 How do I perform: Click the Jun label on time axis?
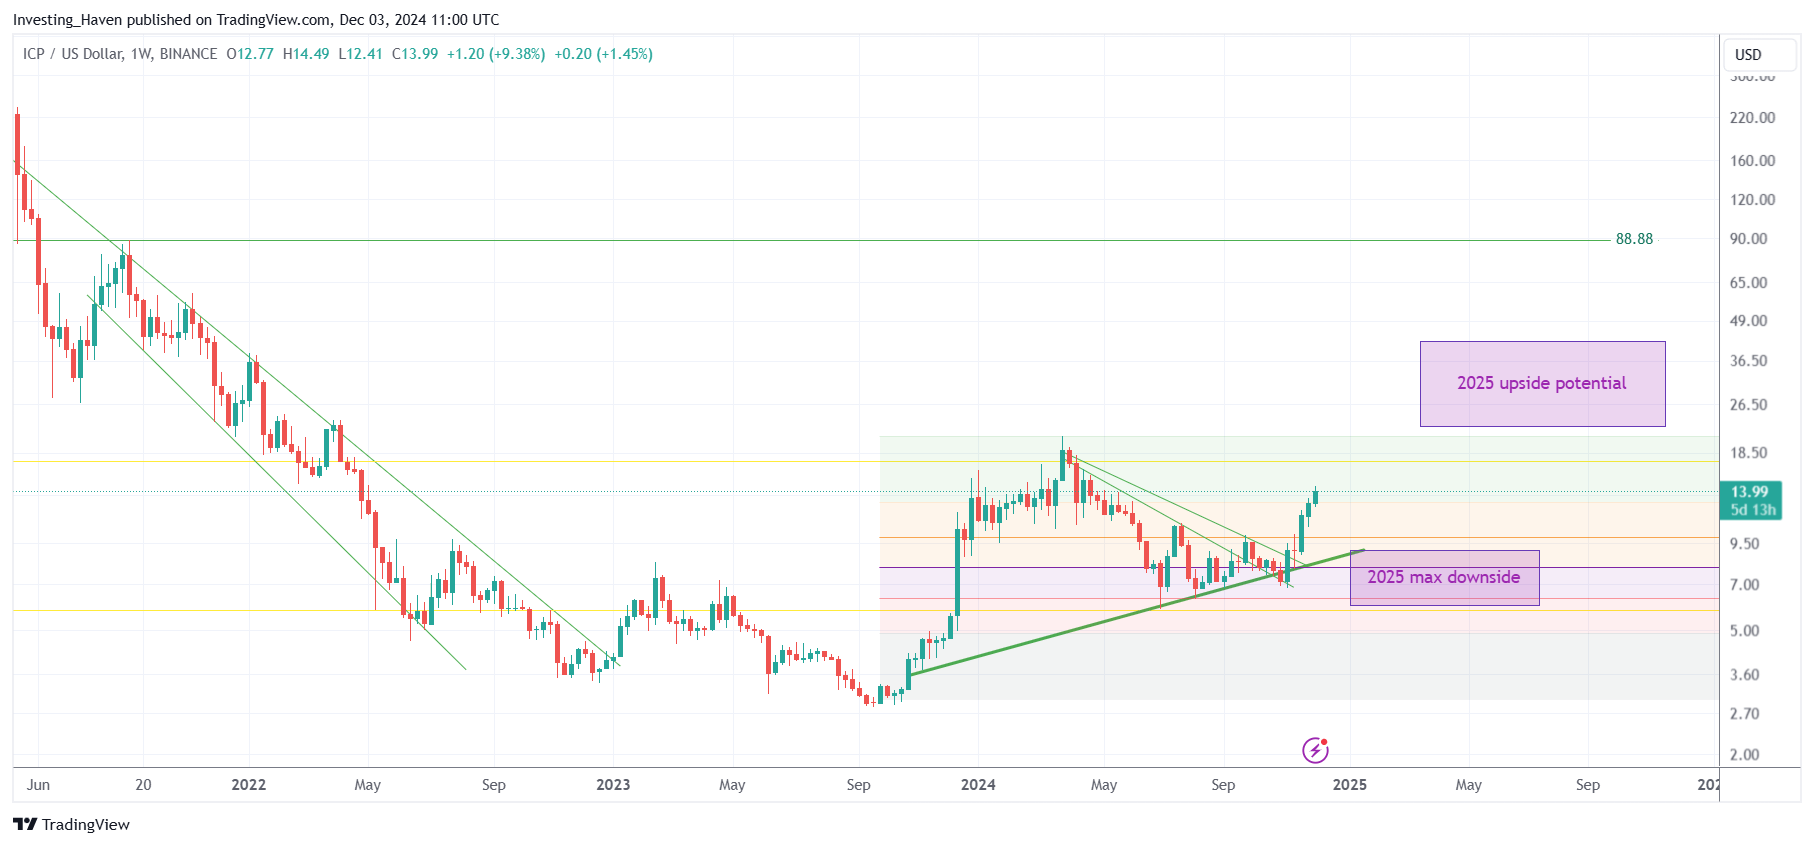pos(38,785)
